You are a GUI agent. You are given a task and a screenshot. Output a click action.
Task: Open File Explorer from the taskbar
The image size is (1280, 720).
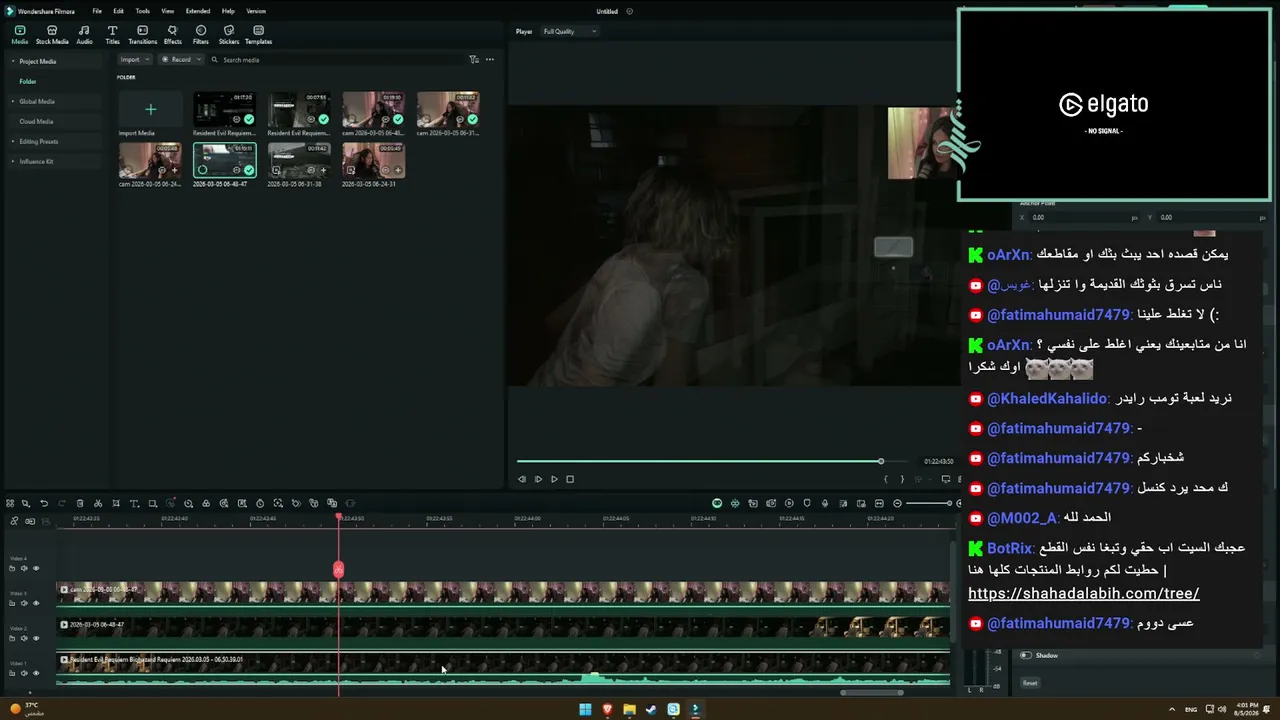coord(629,709)
